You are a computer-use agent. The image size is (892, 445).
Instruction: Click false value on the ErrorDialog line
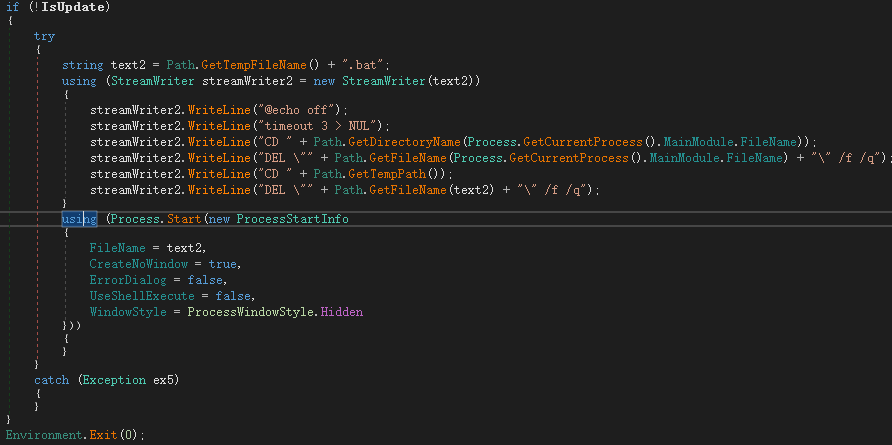205,280
